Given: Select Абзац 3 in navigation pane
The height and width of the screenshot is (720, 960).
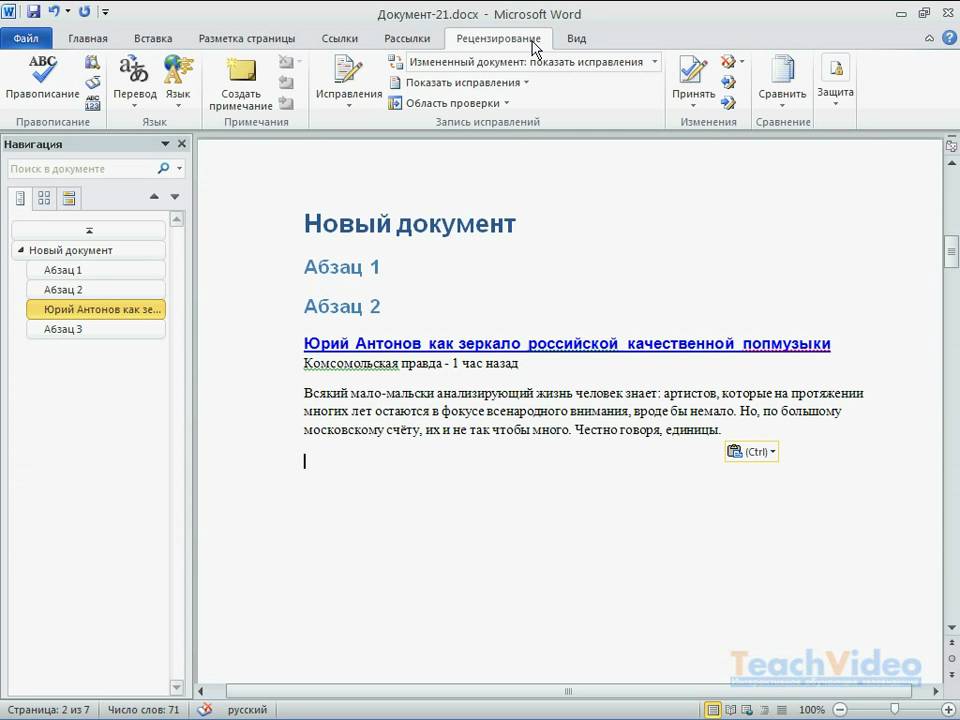Looking at the screenshot, I should (96, 329).
